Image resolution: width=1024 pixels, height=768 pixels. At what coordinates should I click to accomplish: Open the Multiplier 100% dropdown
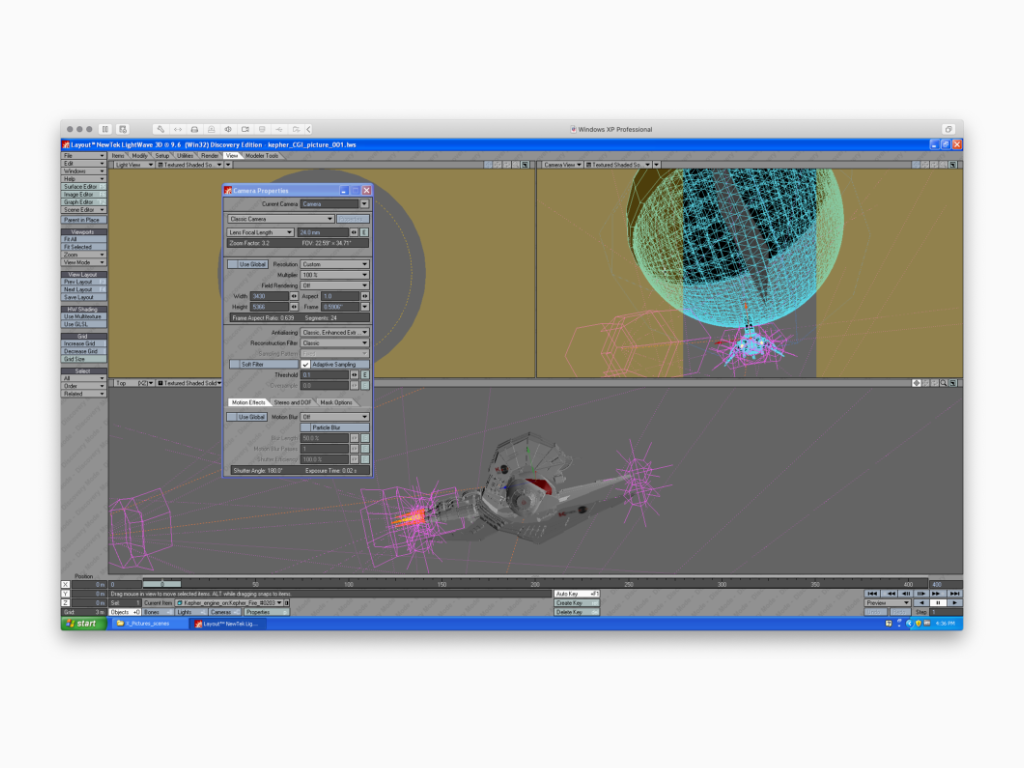334,275
